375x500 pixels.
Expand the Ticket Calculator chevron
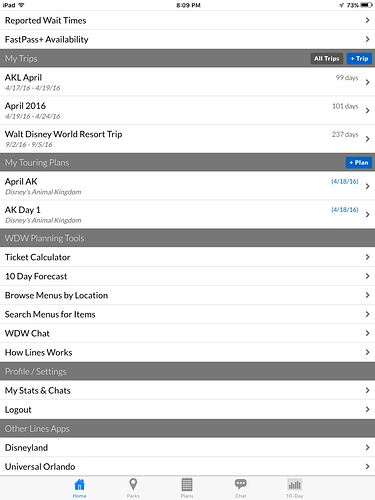[x=367, y=257]
